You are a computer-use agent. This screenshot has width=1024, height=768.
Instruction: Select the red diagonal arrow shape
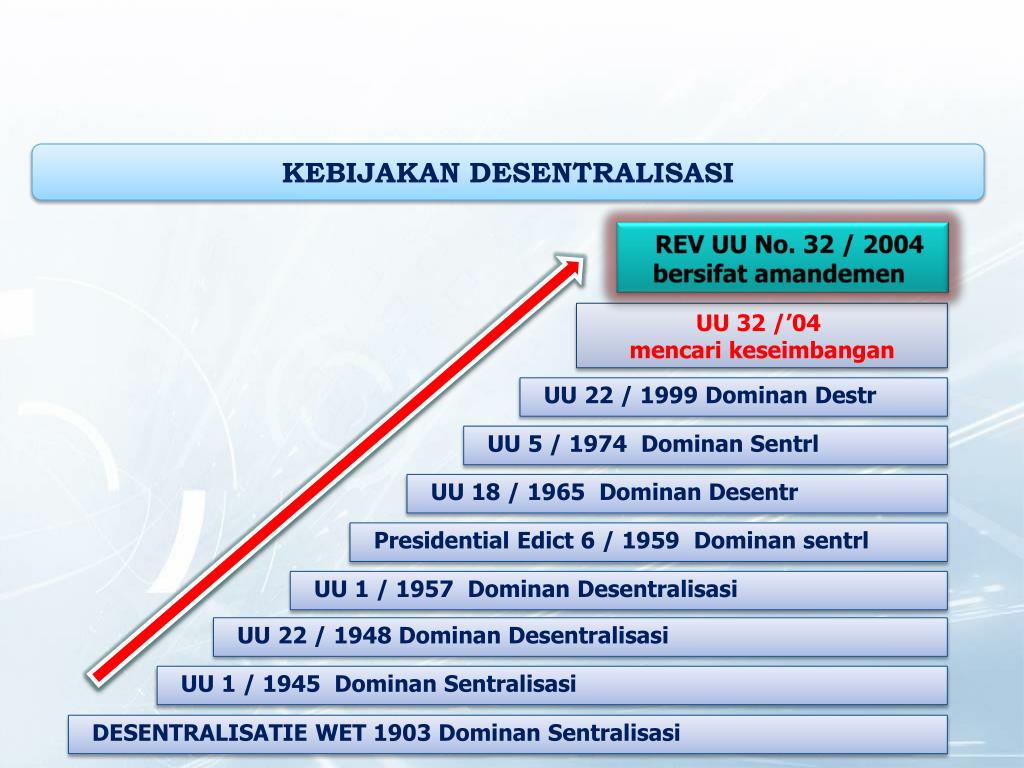coord(336,469)
